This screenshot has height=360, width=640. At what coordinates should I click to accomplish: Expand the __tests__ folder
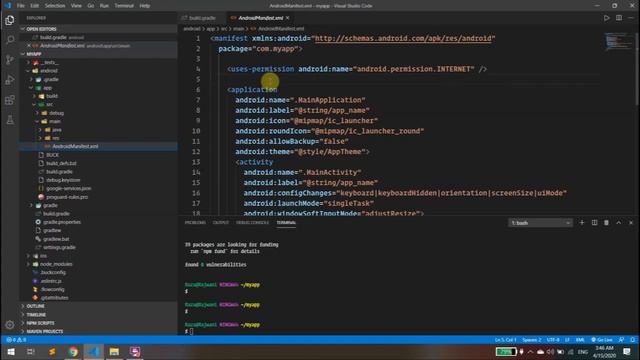pyautogui.click(x=98, y=62)
